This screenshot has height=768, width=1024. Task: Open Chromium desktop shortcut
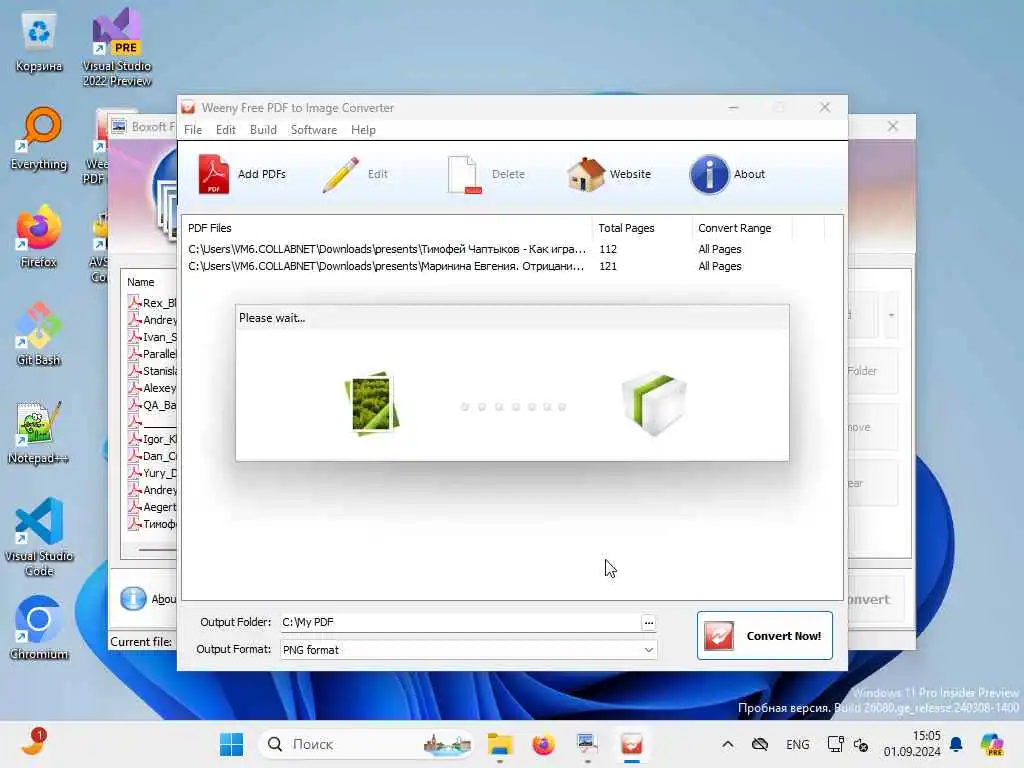(39, 628)
